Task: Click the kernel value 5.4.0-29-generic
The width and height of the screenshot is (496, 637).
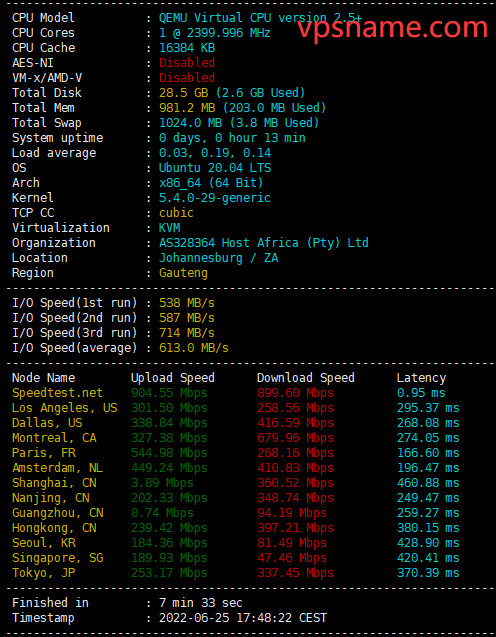Action: (x=214, y=198)
